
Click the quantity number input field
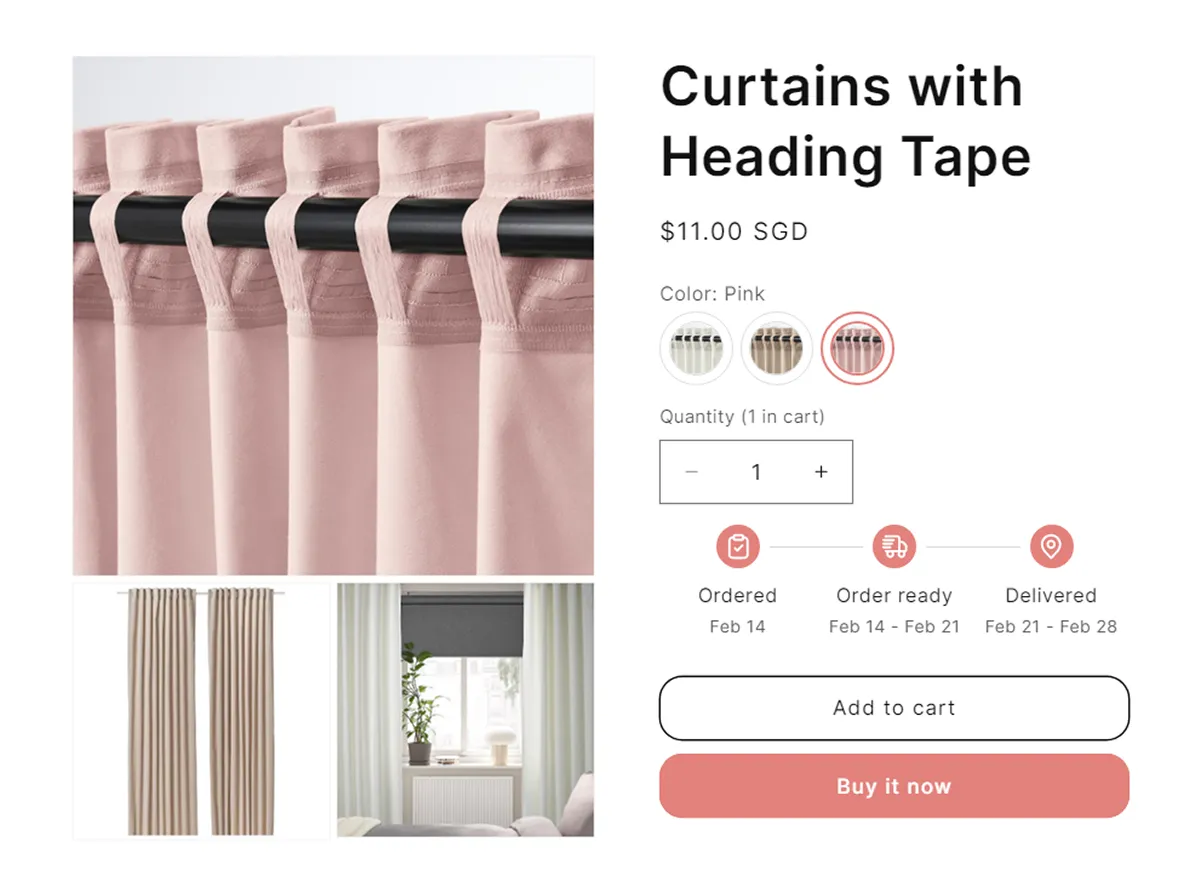pos(756,472)
